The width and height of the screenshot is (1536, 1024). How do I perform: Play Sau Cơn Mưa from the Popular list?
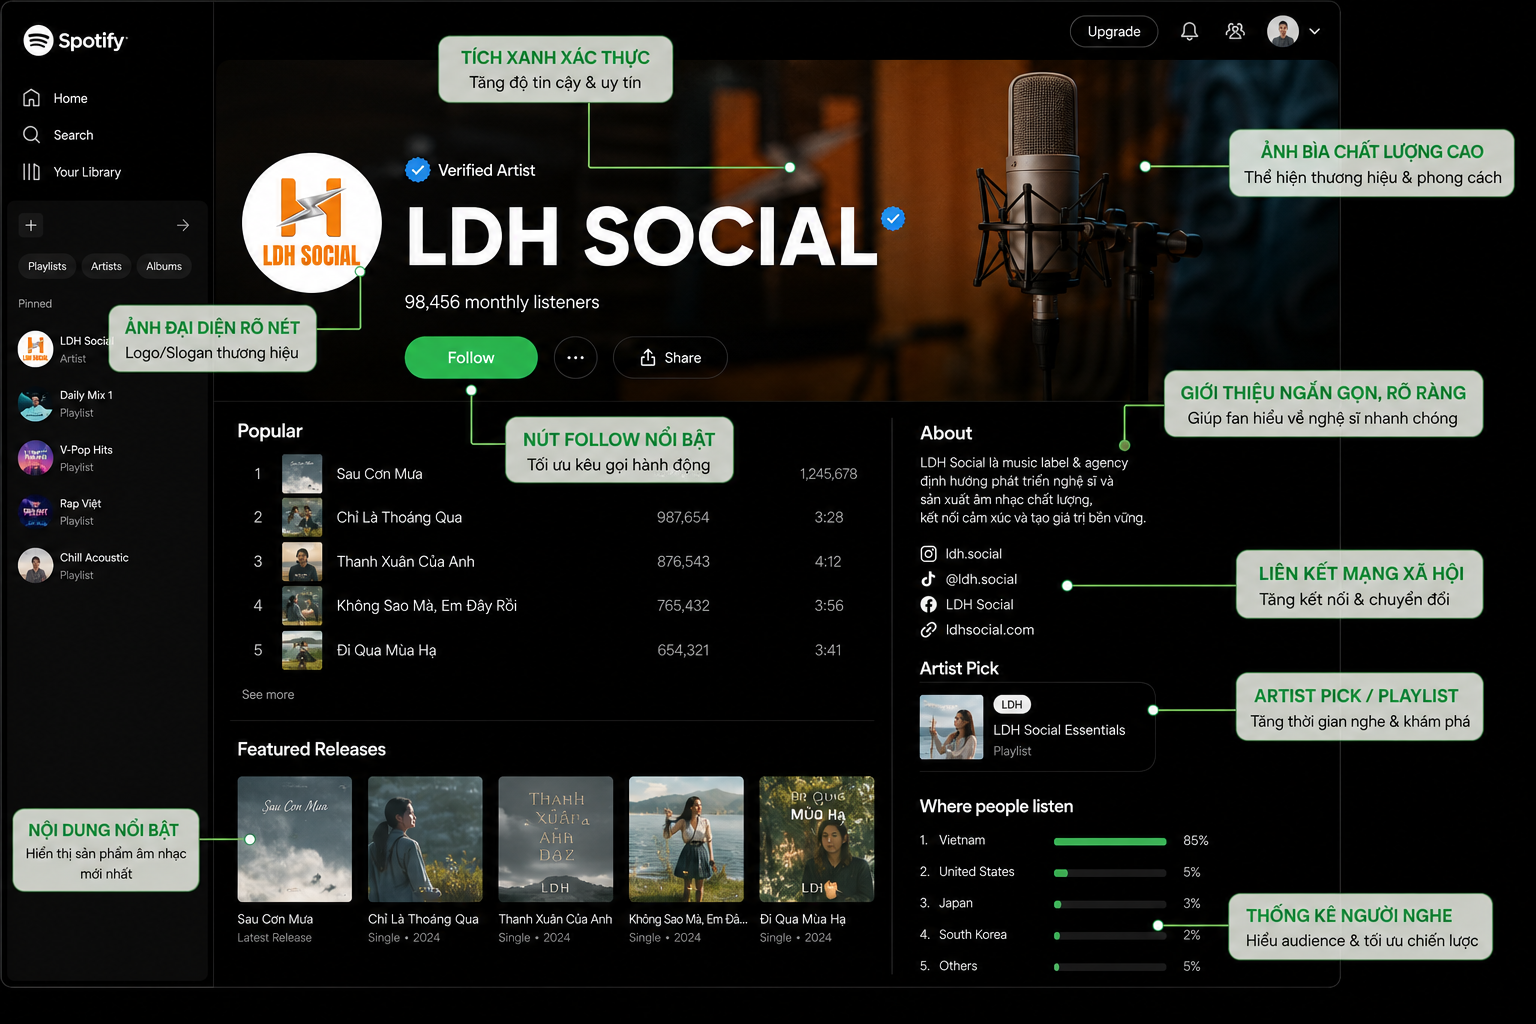tap(380, 474)
